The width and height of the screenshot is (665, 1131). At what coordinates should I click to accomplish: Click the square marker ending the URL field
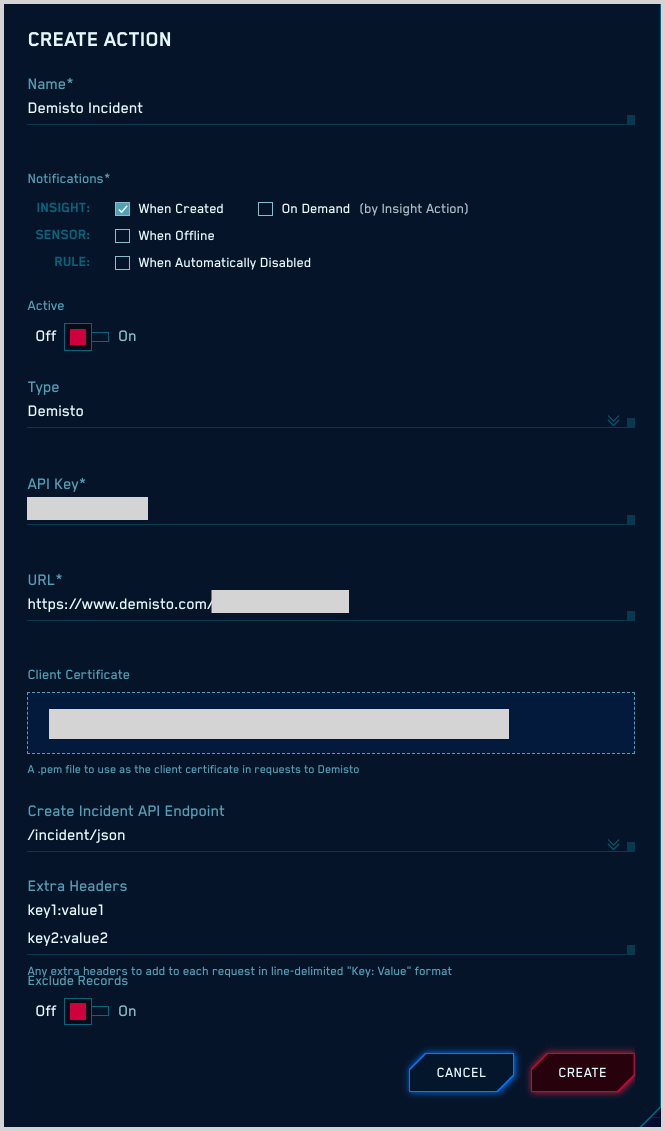pyautogui.click(x=631, y=616)
